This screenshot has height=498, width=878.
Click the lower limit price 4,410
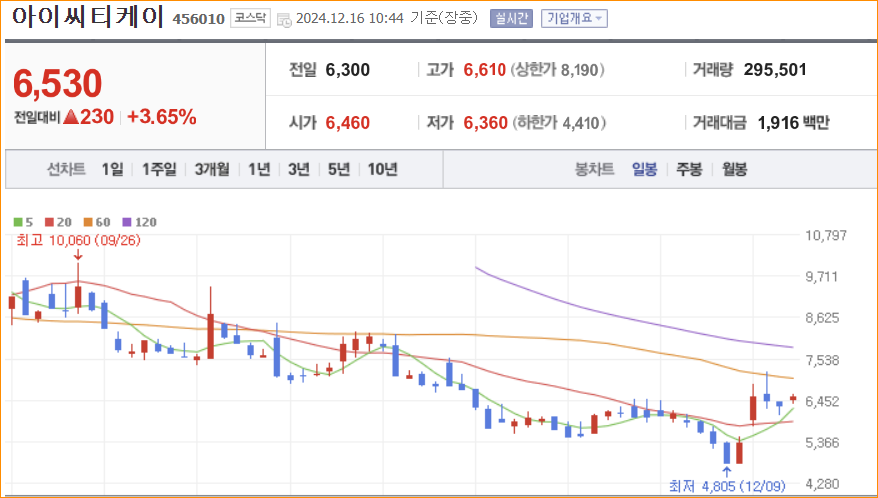581,123
